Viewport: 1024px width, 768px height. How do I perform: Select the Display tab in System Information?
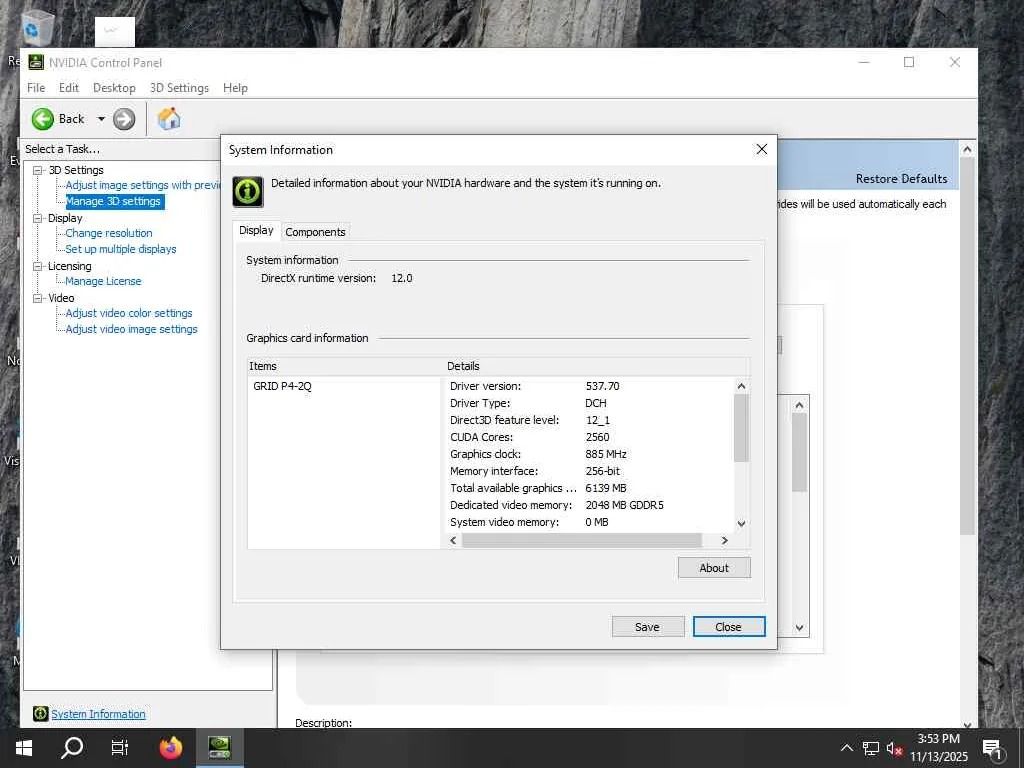257,231
